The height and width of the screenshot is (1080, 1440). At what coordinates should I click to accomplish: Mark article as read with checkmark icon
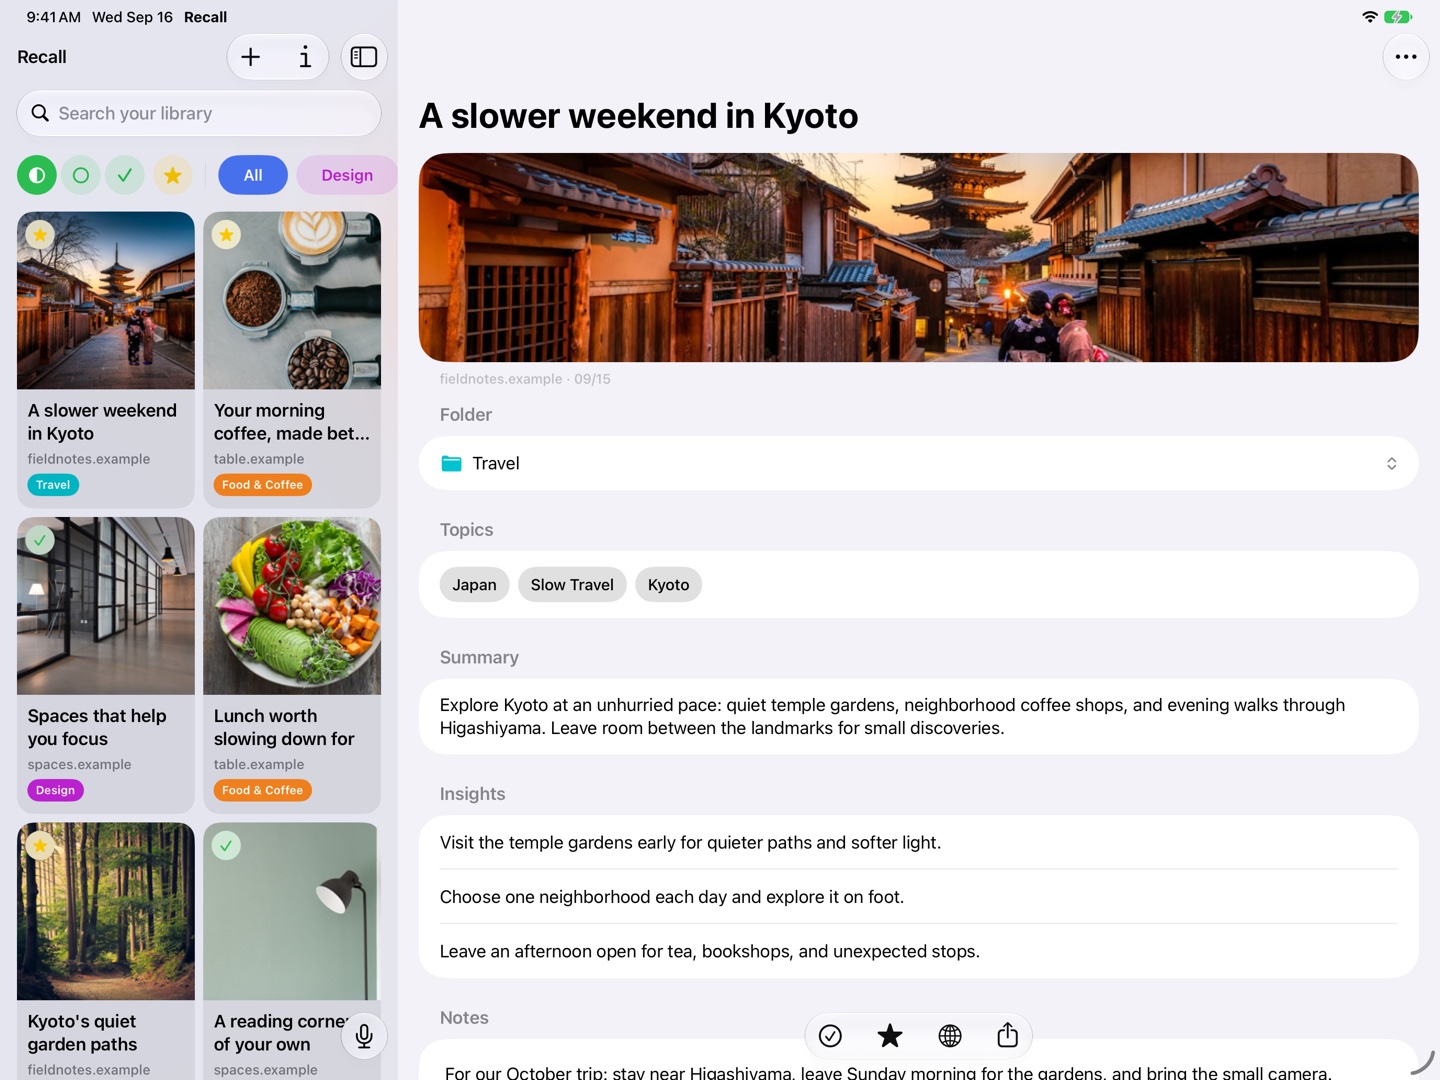point(830,1036)
